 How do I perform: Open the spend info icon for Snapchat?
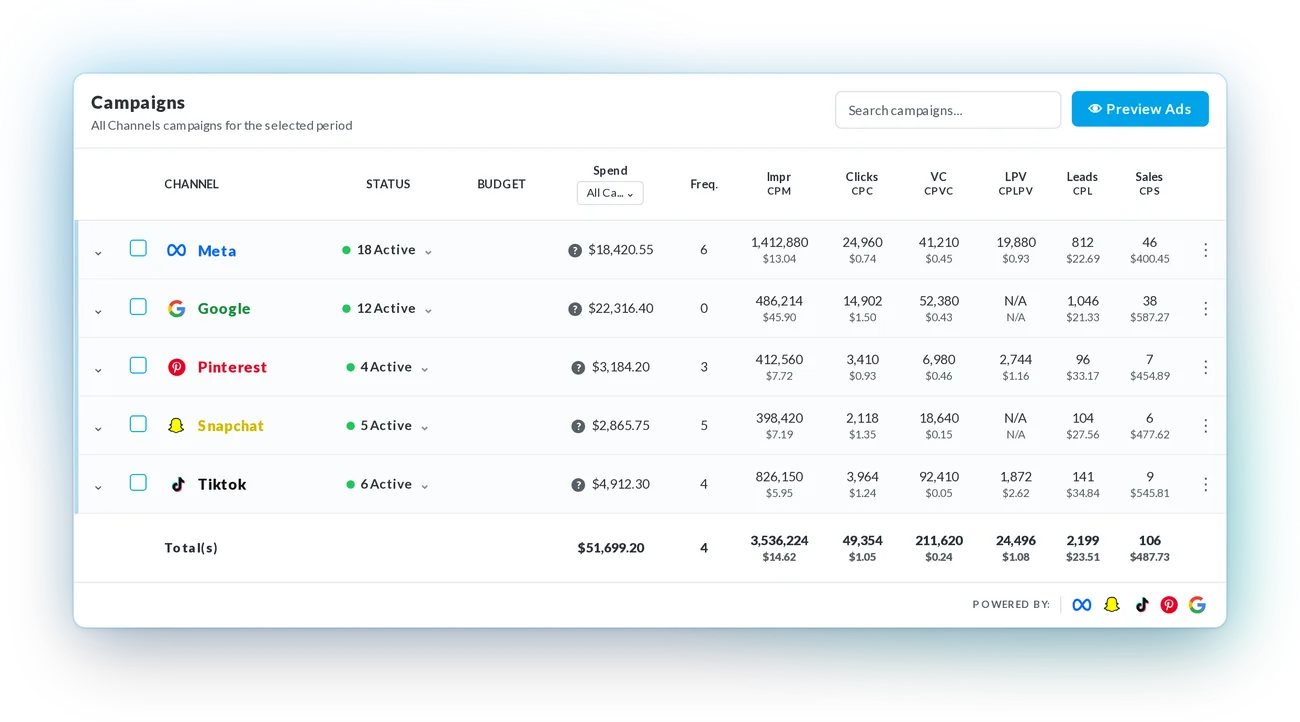tap(578, 426)
